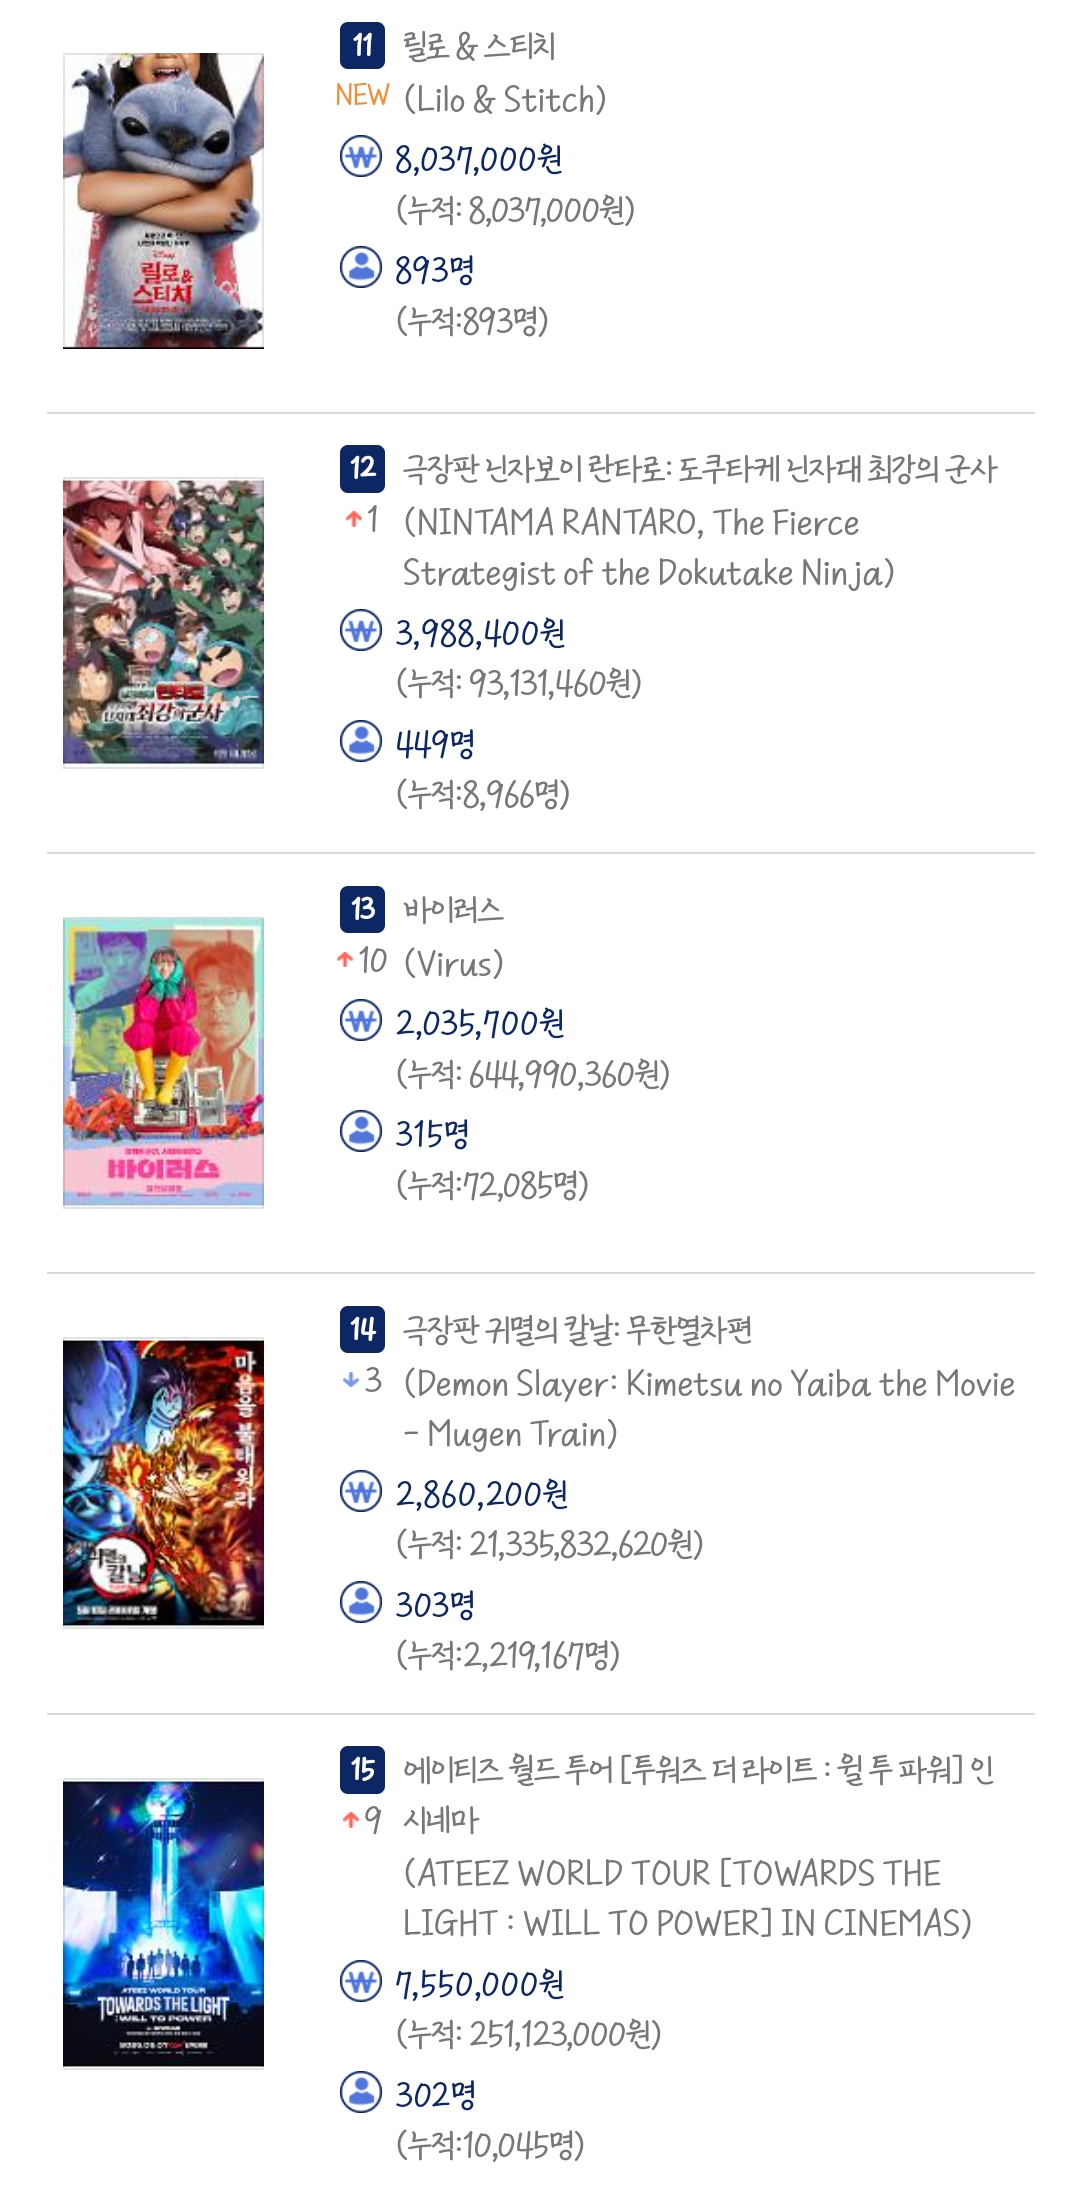1075x2192 pixels.
Task: Open the 극장판 귀멸의 칼날: 무한열차편 title
Action: click(x=577, y=1330)
